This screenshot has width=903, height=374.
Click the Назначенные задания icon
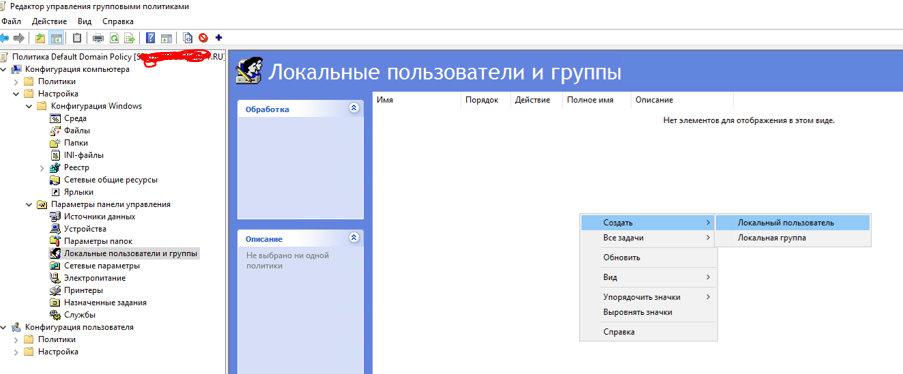pos(55,302)
